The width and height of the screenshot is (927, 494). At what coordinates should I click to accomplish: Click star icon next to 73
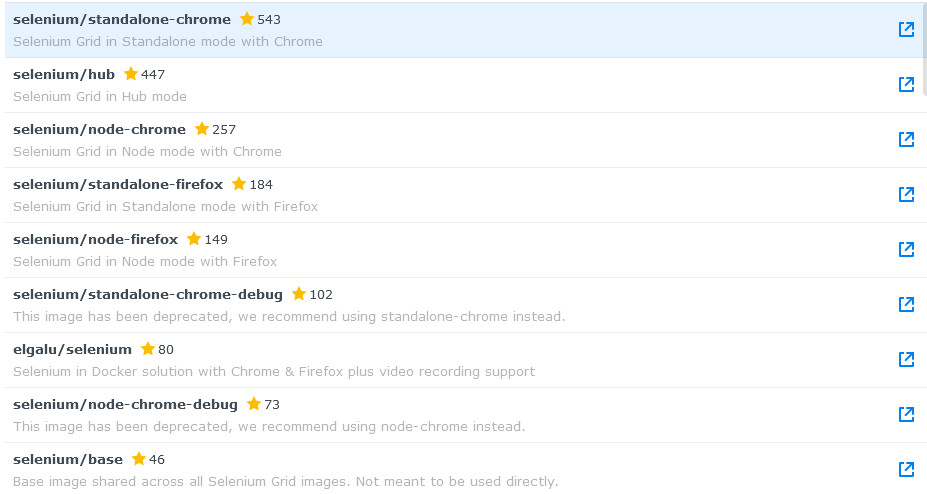254,404
